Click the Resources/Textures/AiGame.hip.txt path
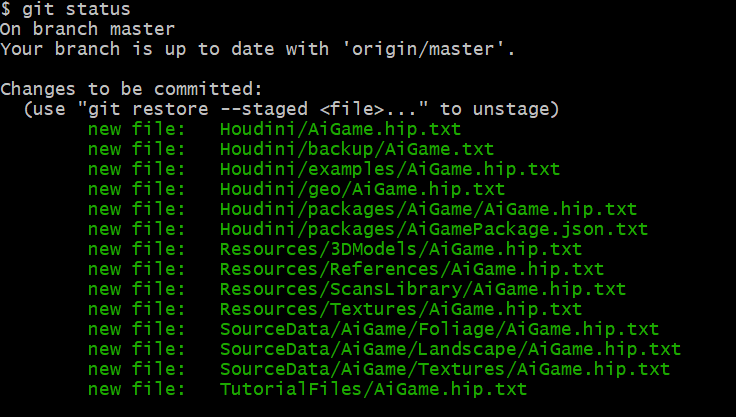The height and width of the screenshot is (417, 736). tap(400, 309)
